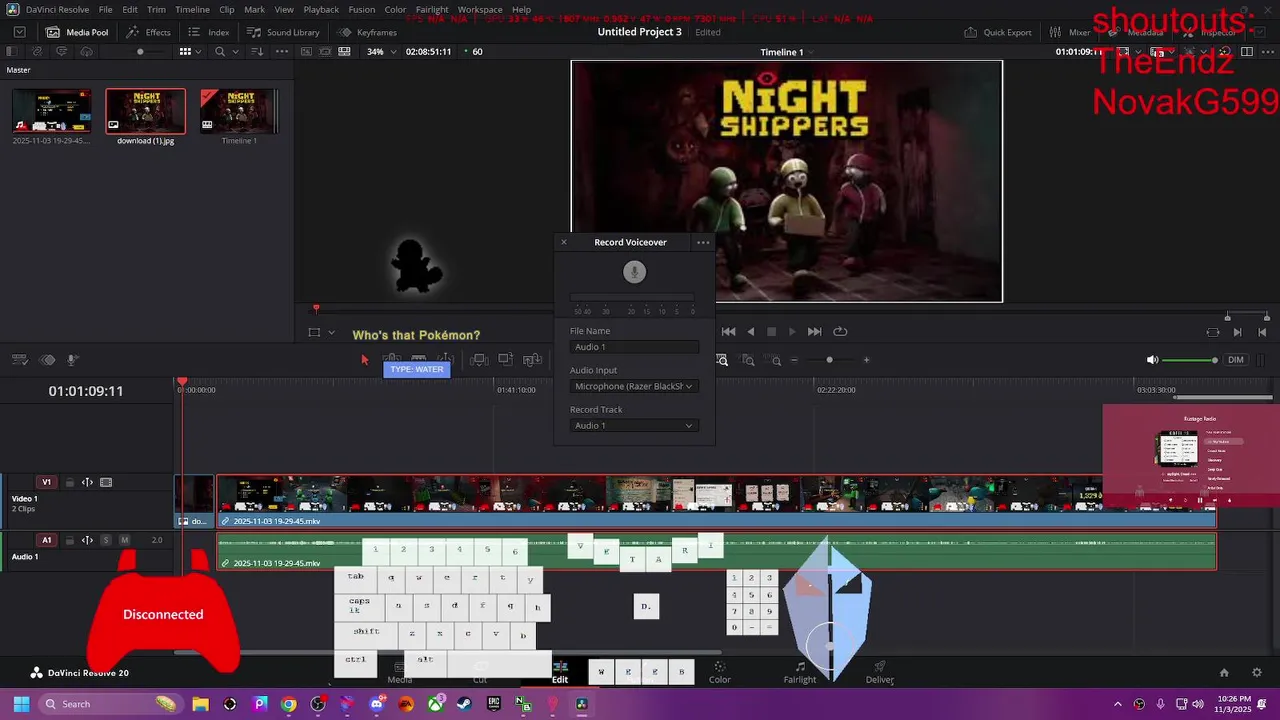Open the viewer transform overlay dropdown arrow

[x=331, y=332]
